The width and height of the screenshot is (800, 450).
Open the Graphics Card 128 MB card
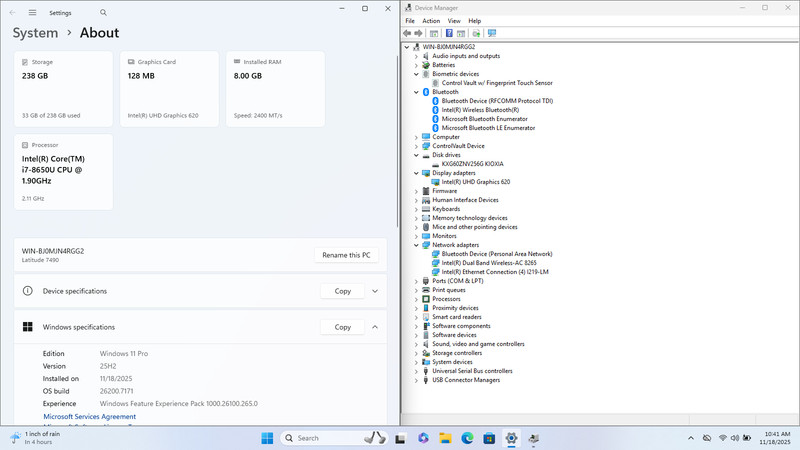169,89
